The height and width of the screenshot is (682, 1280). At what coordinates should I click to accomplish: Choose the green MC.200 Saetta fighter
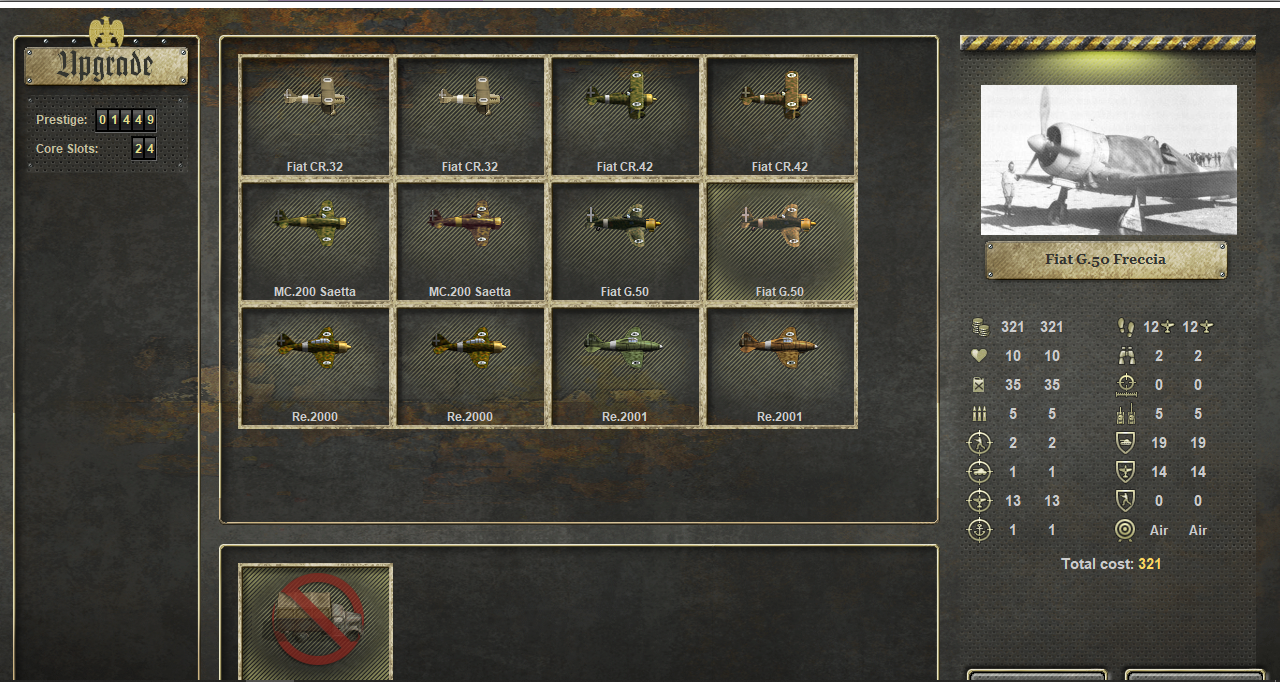click(x=315, y=241)
